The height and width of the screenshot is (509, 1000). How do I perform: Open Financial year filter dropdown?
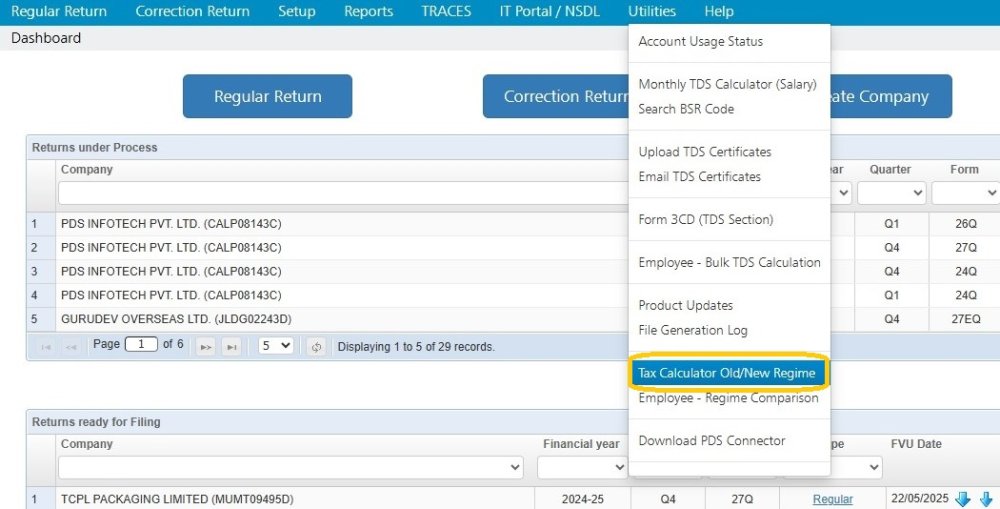coord(582,468)
